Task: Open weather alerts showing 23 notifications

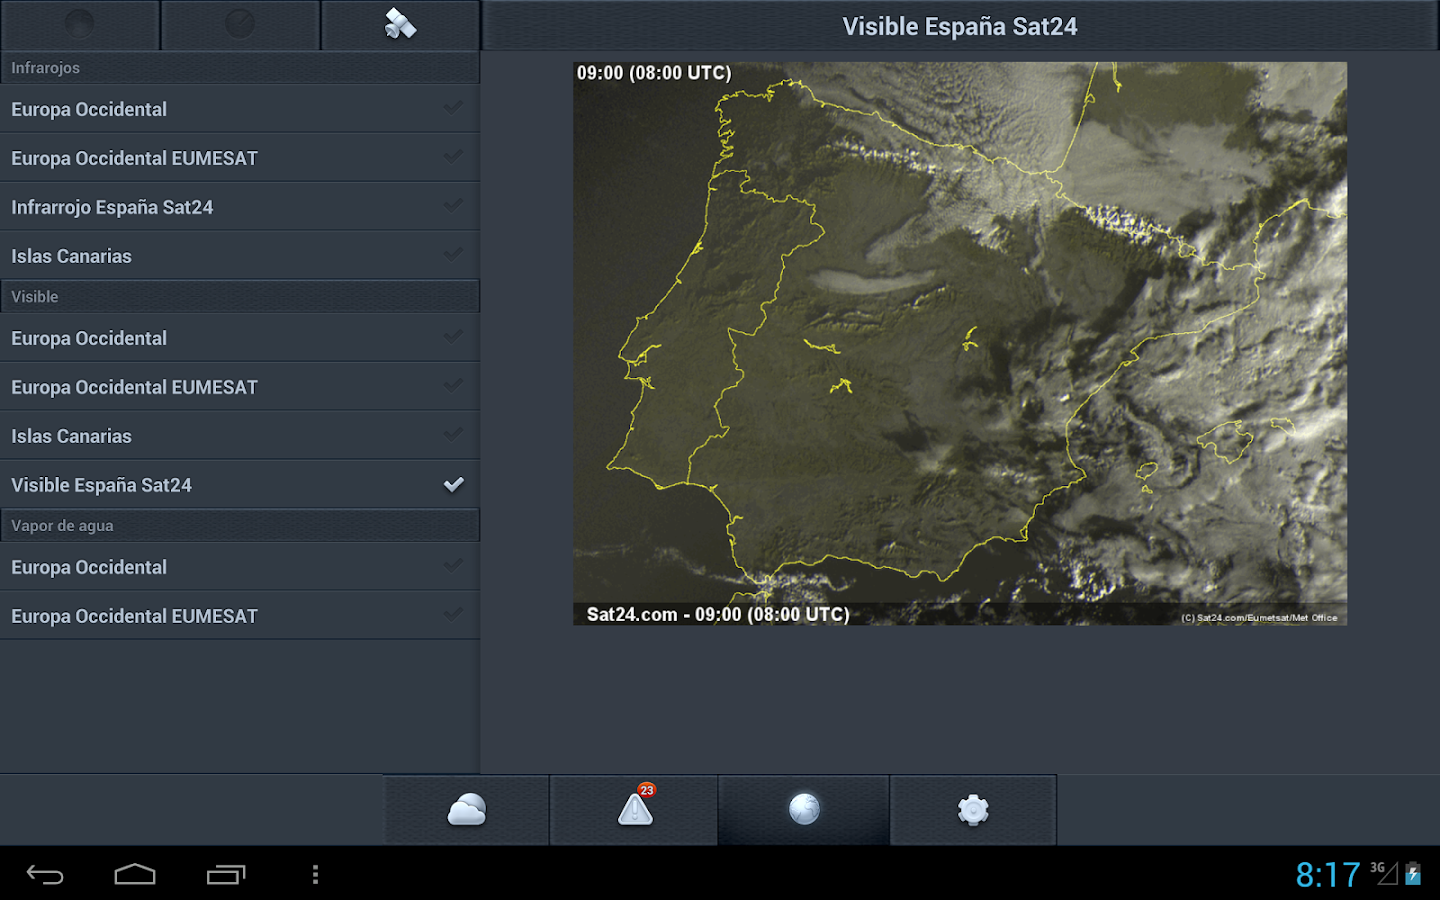Action: (633, 810)
